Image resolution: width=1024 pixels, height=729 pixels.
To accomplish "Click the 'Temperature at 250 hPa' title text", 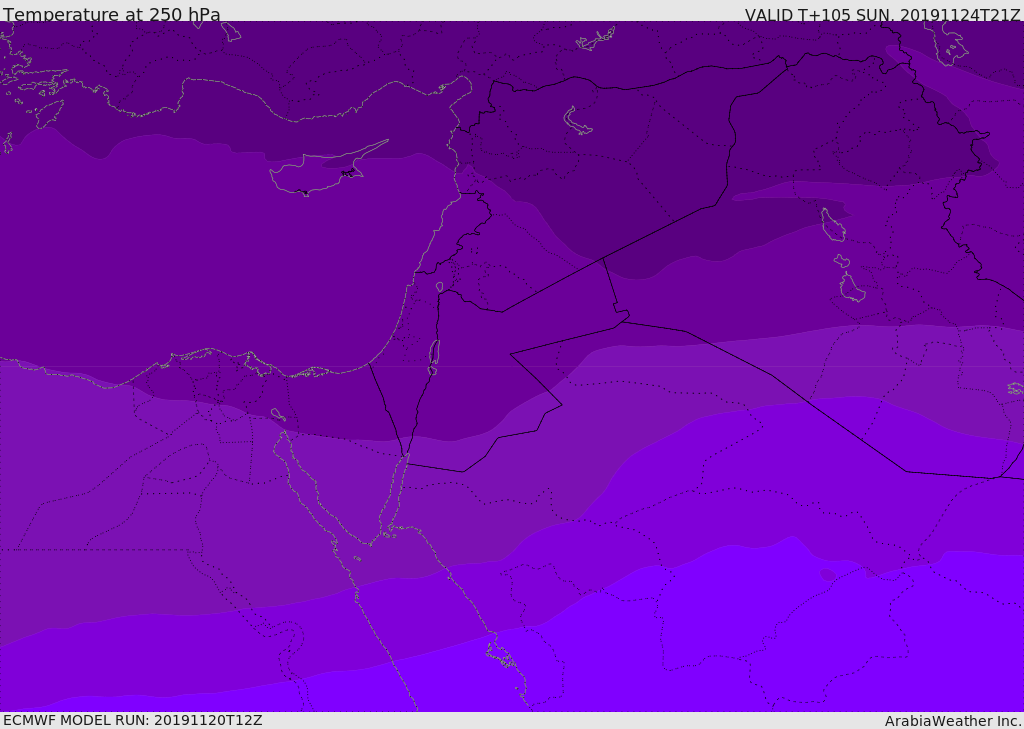I will (x=112, y=14).
